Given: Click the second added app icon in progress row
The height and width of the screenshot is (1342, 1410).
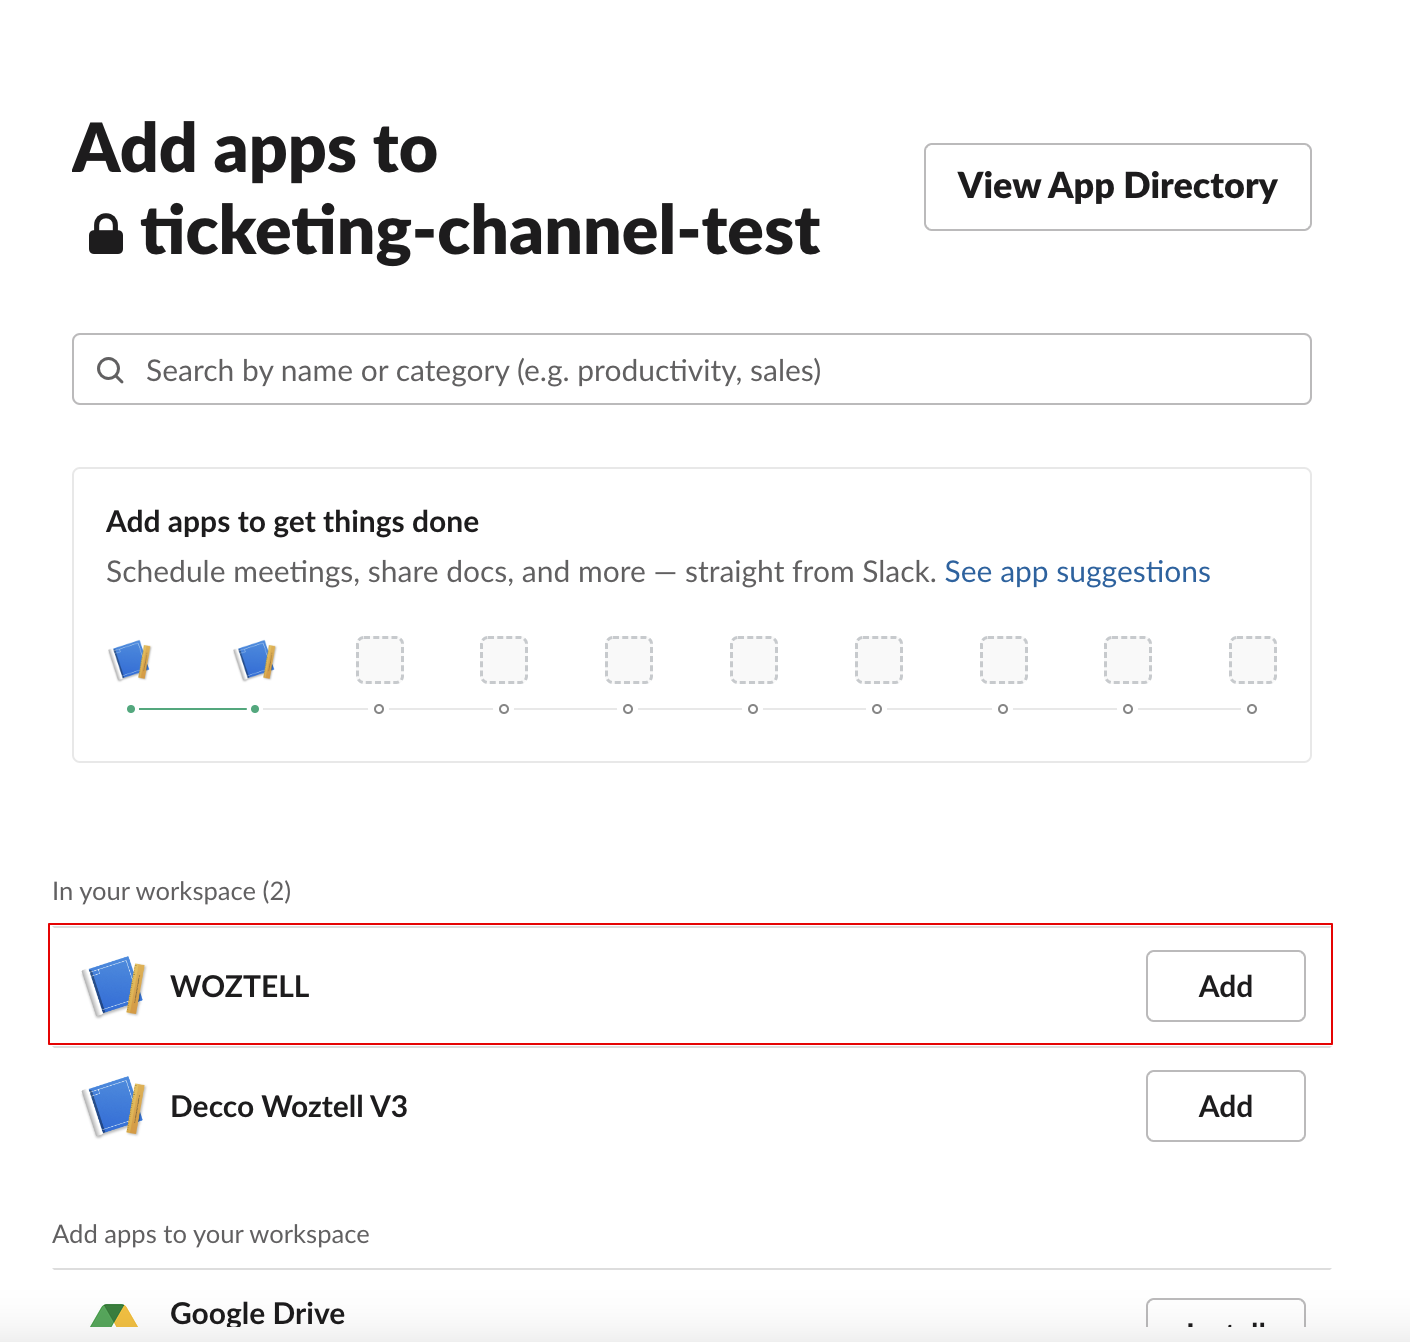Looking at the screenshot, I should (255, 660).
